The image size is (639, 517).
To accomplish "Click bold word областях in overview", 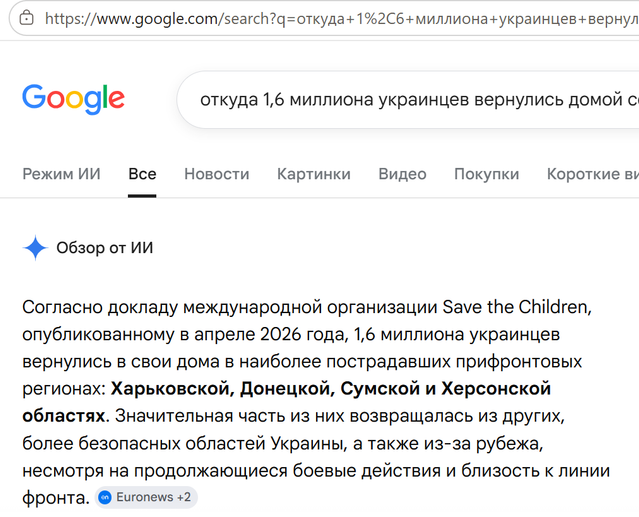I will point(64,416).
